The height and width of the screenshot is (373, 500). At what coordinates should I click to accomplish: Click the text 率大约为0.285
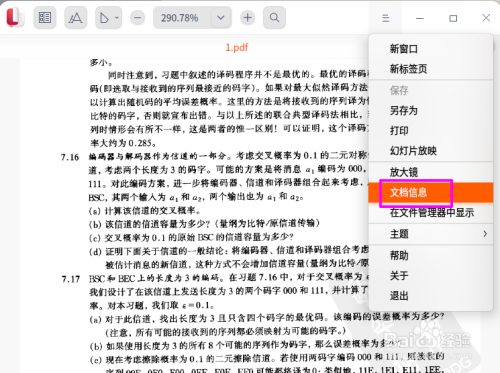(x=123, y=143)
